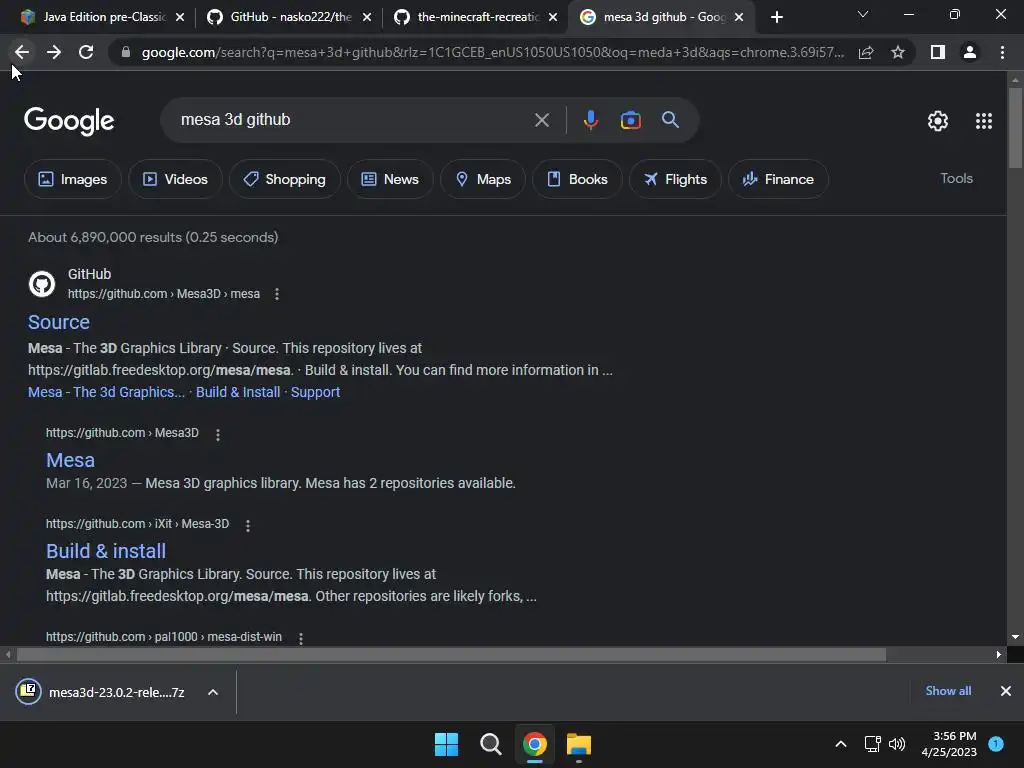Open the tab search dropdown arrow

[863, 14]
